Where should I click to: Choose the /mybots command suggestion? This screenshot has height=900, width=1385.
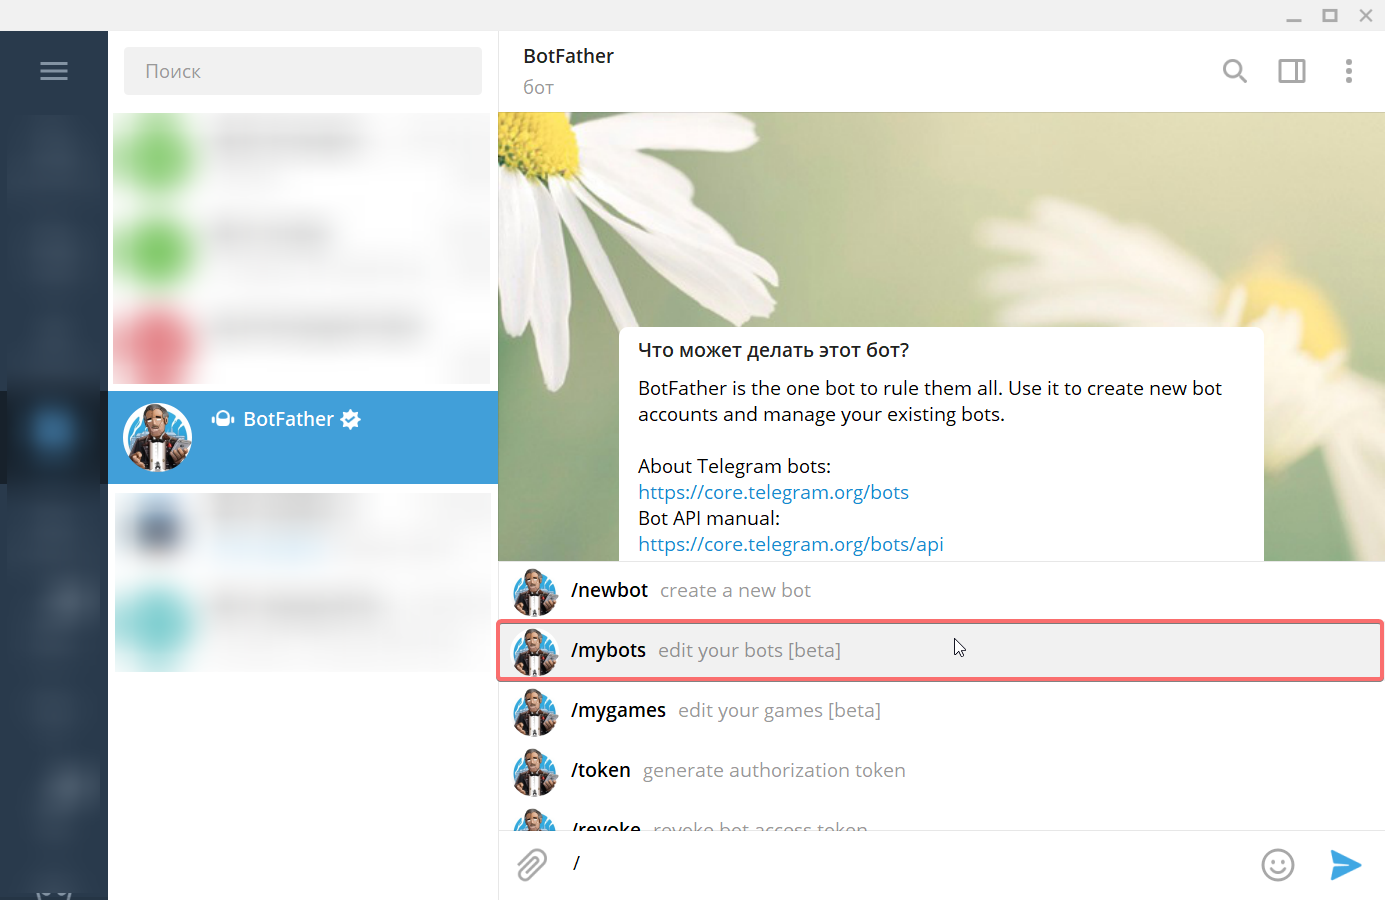point(941,651)
